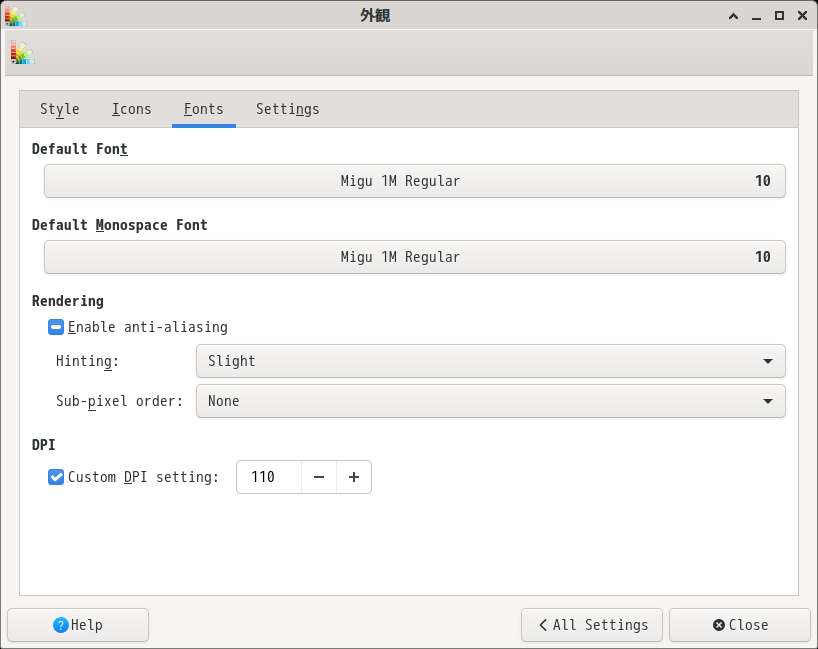Click the blue question mark Help icon

tap(61, 625)
